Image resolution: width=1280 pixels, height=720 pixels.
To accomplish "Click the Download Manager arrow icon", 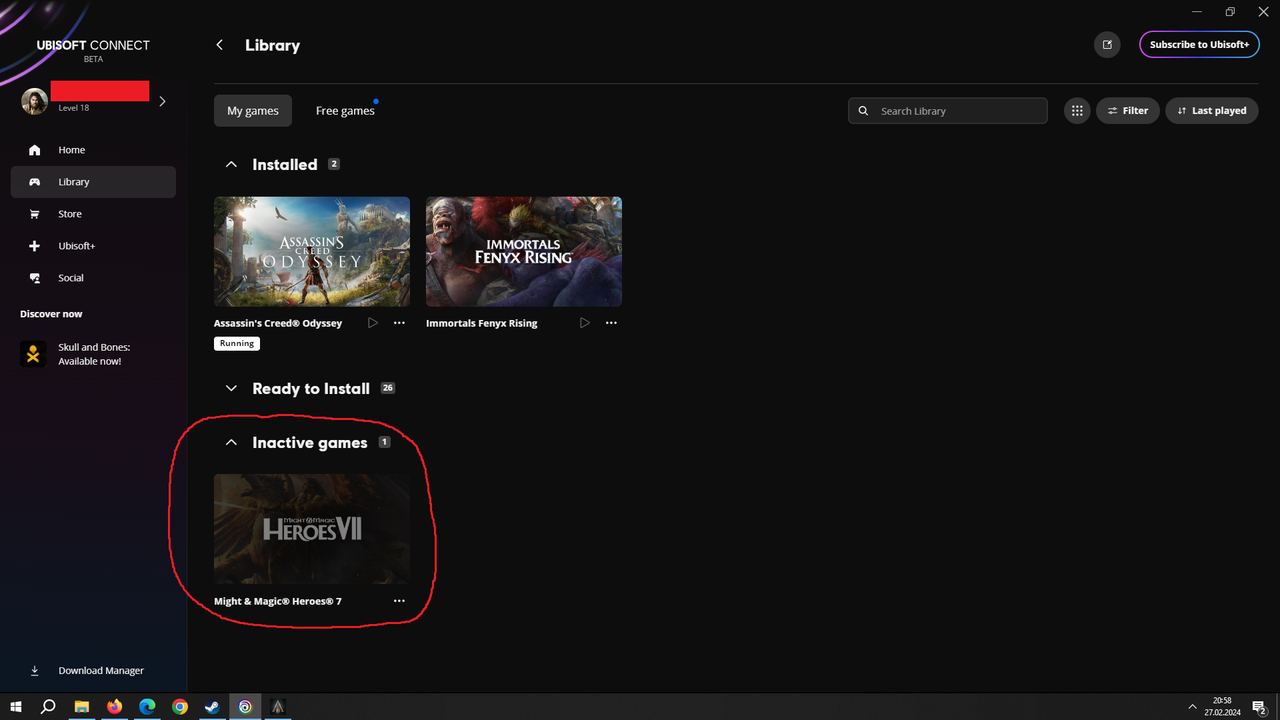I will coord(35,671).
